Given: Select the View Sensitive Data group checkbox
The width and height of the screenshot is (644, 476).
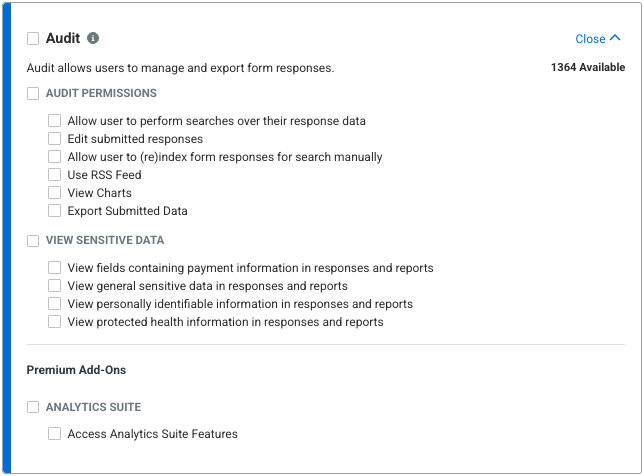Looking at the screenshot, I should [x=33, y=241].
